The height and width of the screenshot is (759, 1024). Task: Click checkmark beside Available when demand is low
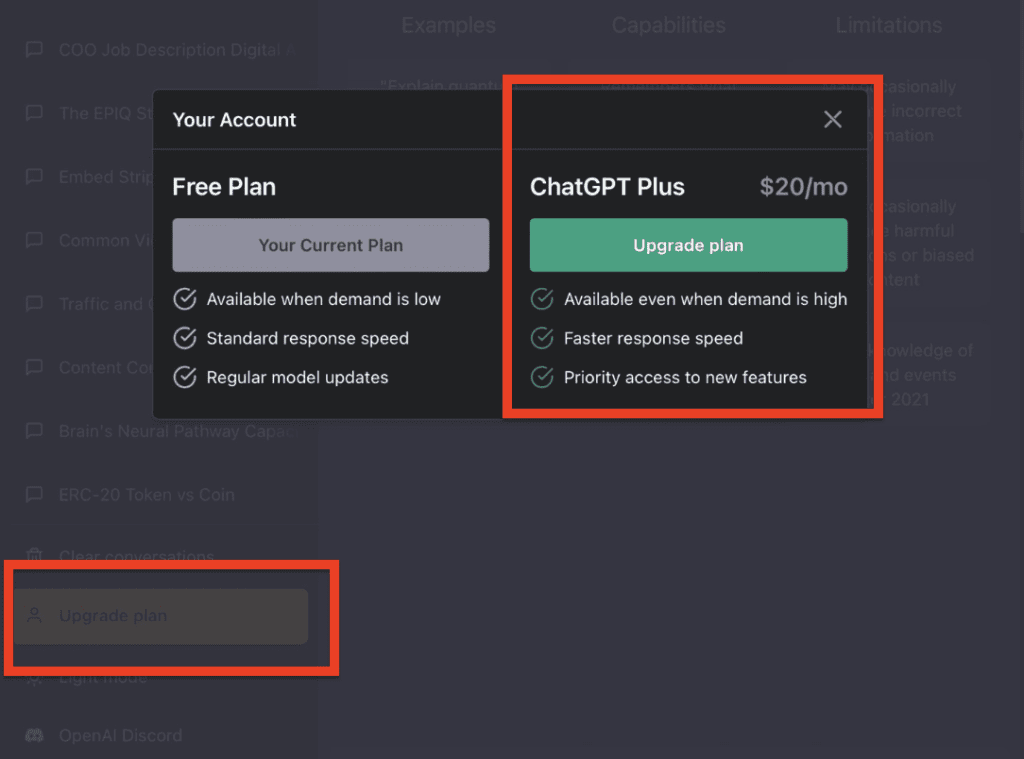185,299
